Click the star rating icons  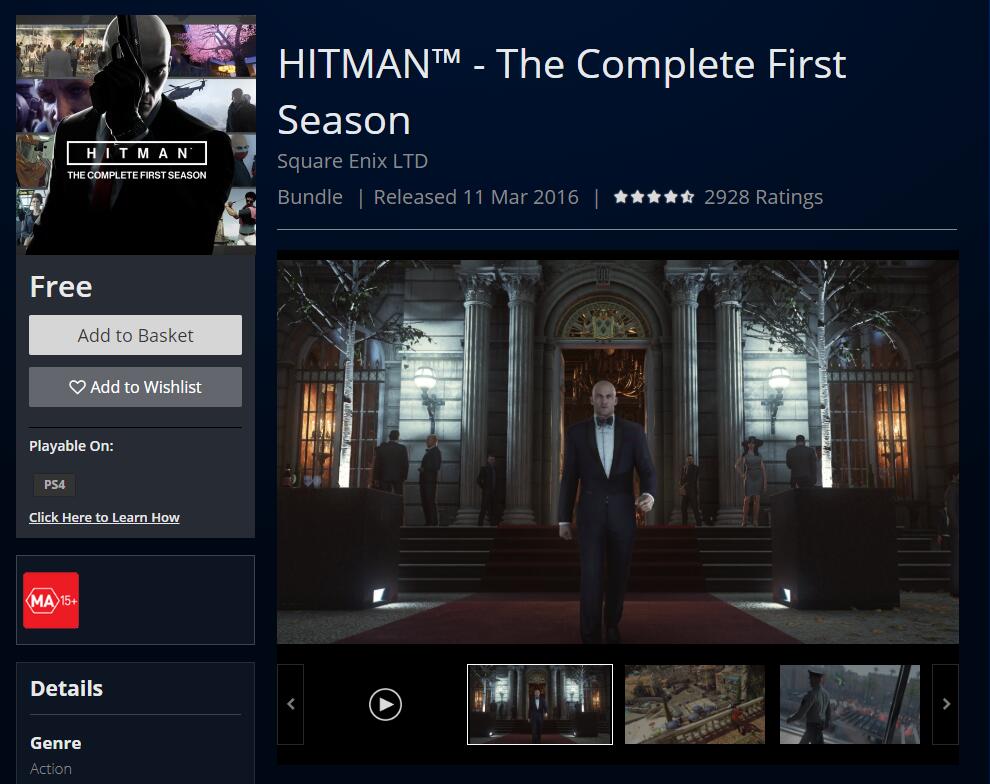(654, 197)
